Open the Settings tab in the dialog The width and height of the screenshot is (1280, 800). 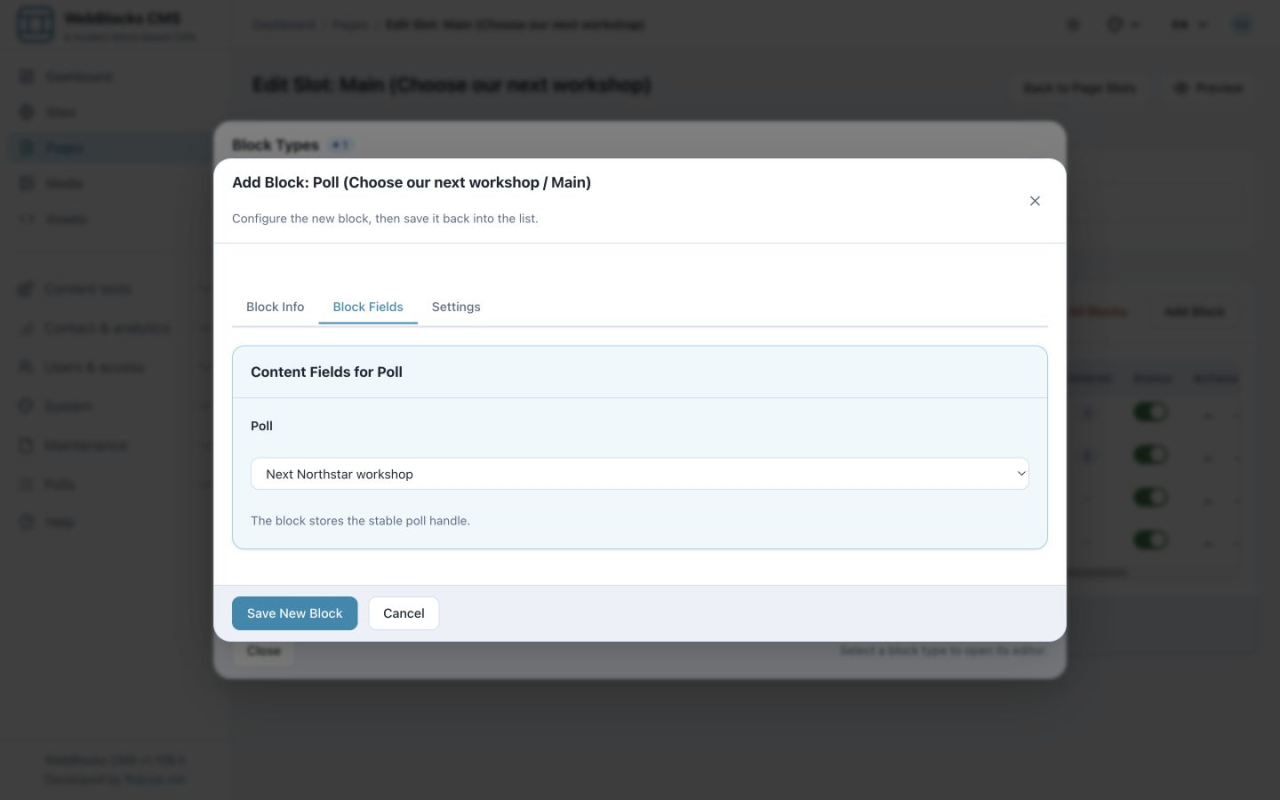tap(456, 307)
